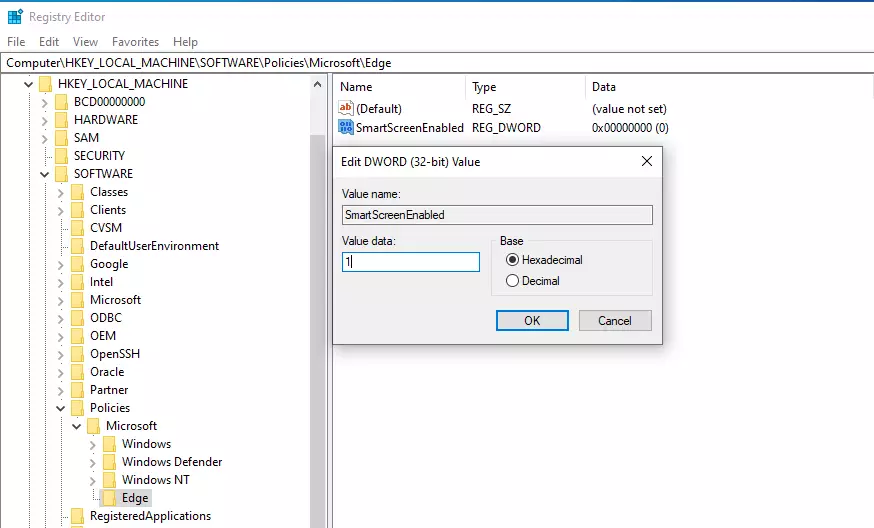
Task: Click the Partner folder icon
Action: 78,390
